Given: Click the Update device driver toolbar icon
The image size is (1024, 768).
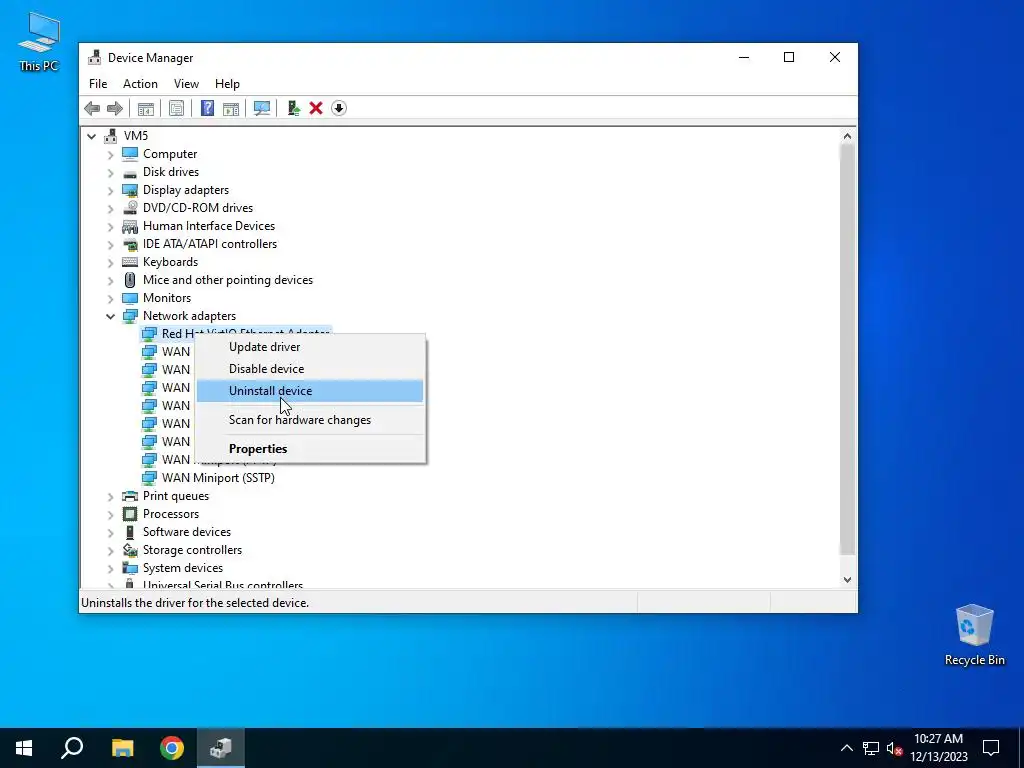Looking at the screenshot, I should pos(293,108).
